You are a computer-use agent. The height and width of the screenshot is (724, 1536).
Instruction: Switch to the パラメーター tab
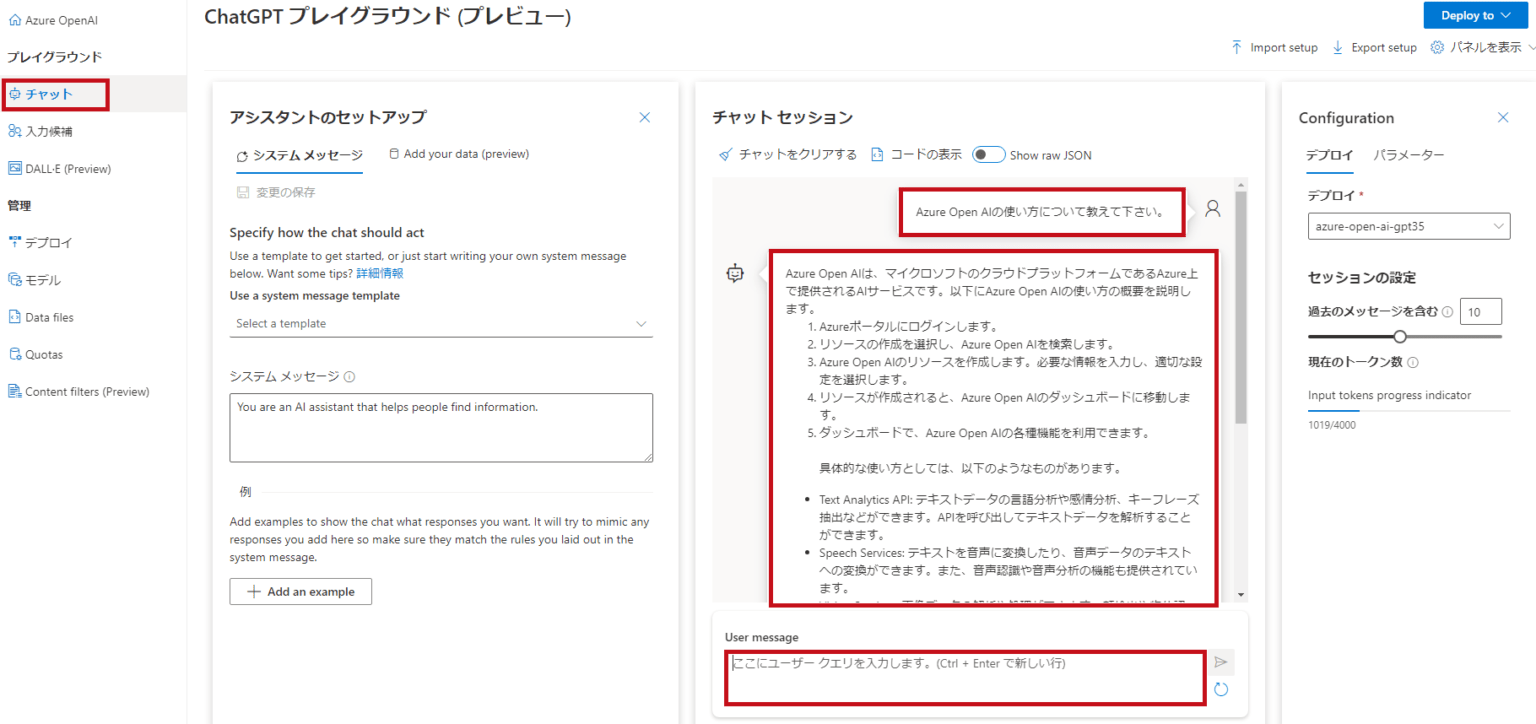(1409, 155)
